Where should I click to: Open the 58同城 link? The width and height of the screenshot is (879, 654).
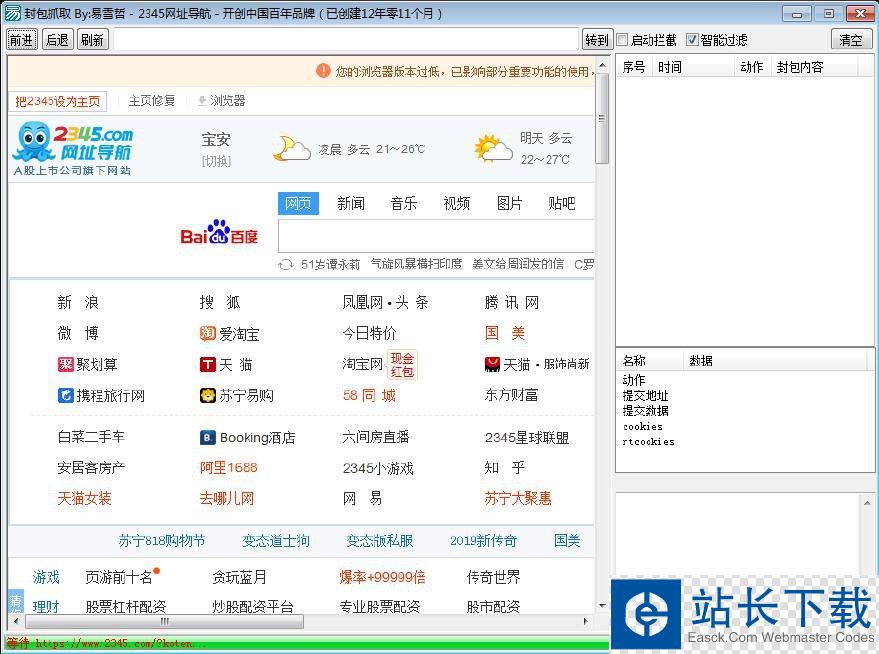point(369,396)
